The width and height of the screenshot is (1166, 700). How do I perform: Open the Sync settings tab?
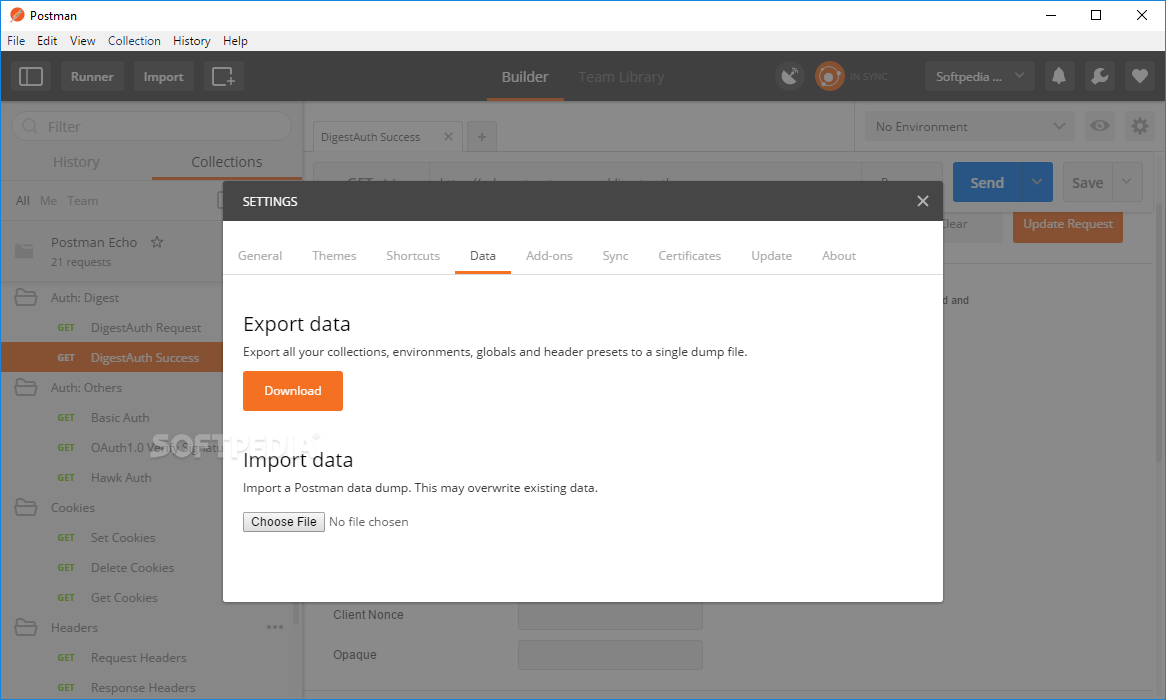(x=615, y=256)
